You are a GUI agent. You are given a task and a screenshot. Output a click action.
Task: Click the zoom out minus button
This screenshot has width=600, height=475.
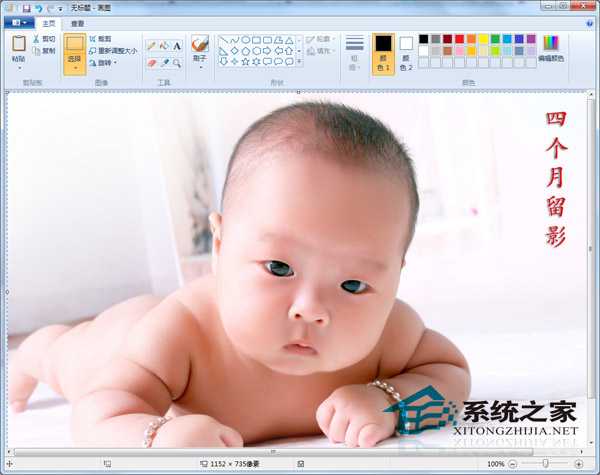pyautogui.click(x=513, y=464)
